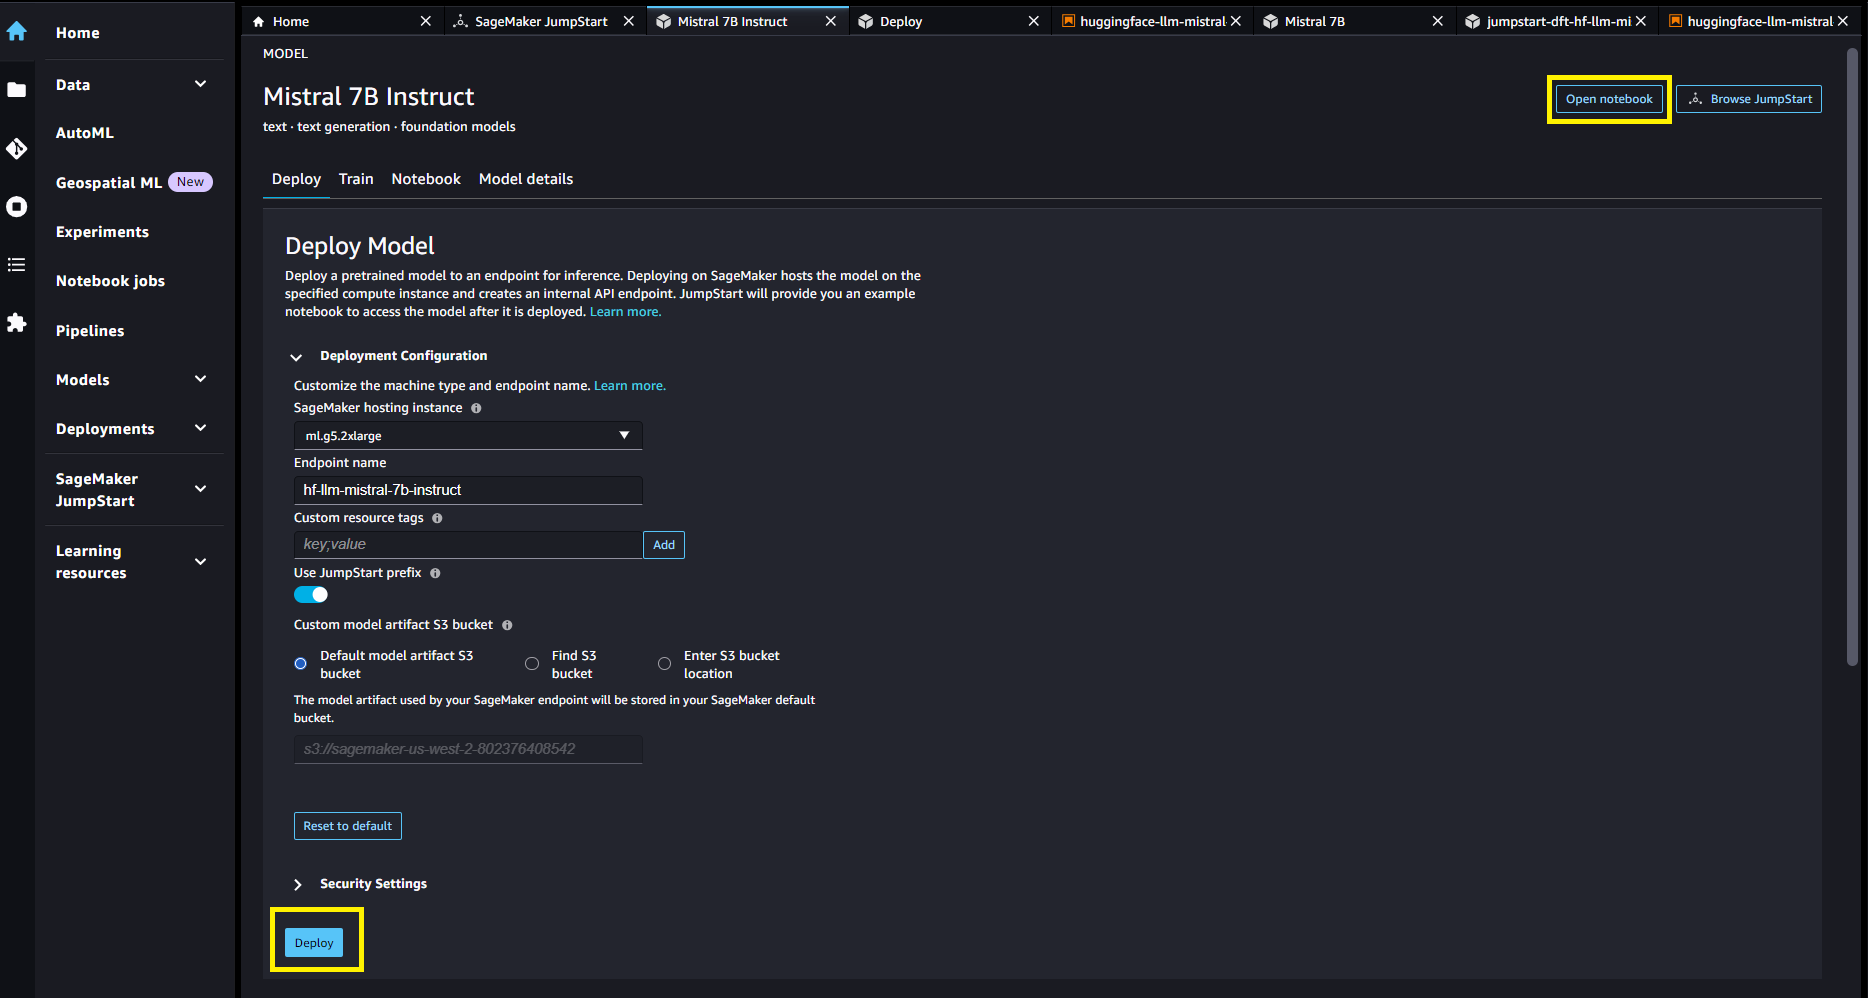Open the table of contents list icon

click(17, 265)
